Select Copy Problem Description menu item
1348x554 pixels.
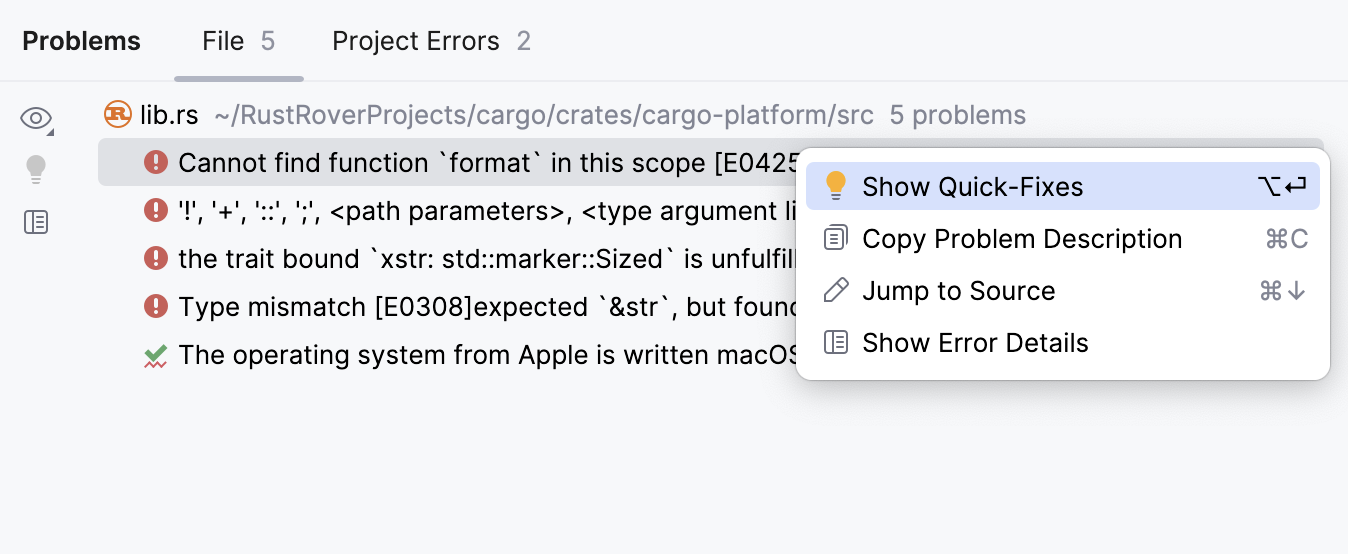point(1021,239)
